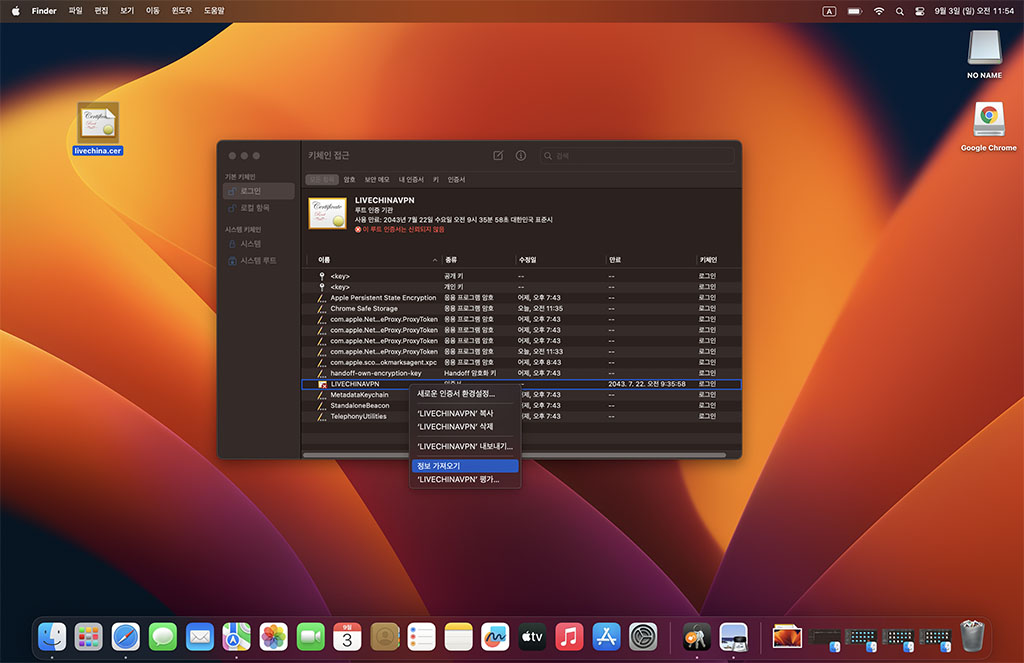Open Messages from the Dock
Screen dimensions: 1024x663
[x=163, y=636]
